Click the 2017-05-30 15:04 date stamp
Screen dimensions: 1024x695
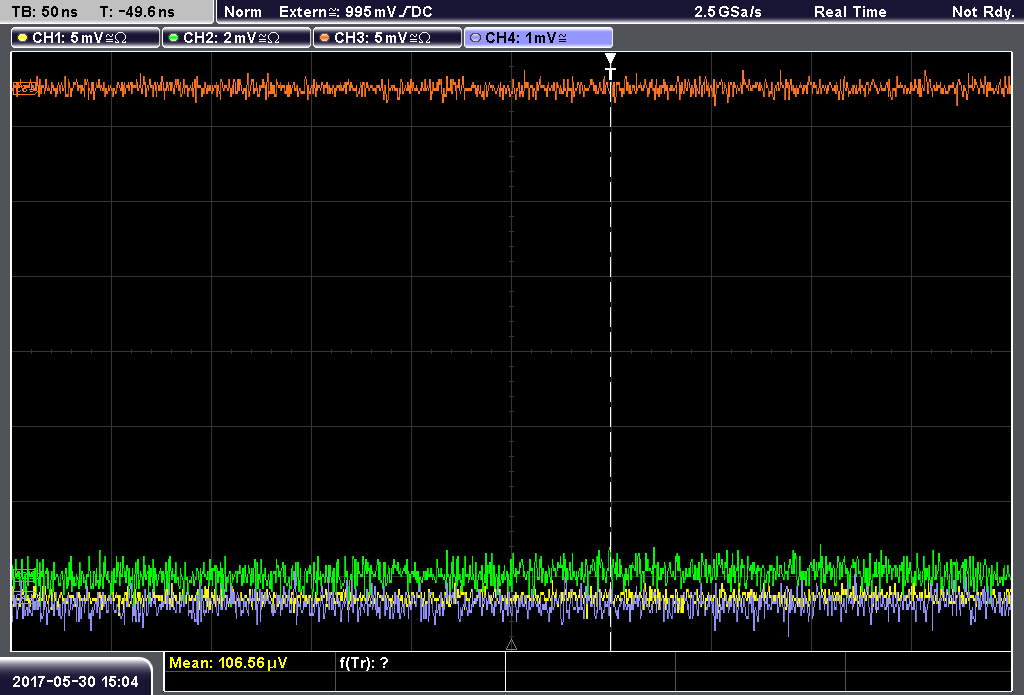pos(76,682)
